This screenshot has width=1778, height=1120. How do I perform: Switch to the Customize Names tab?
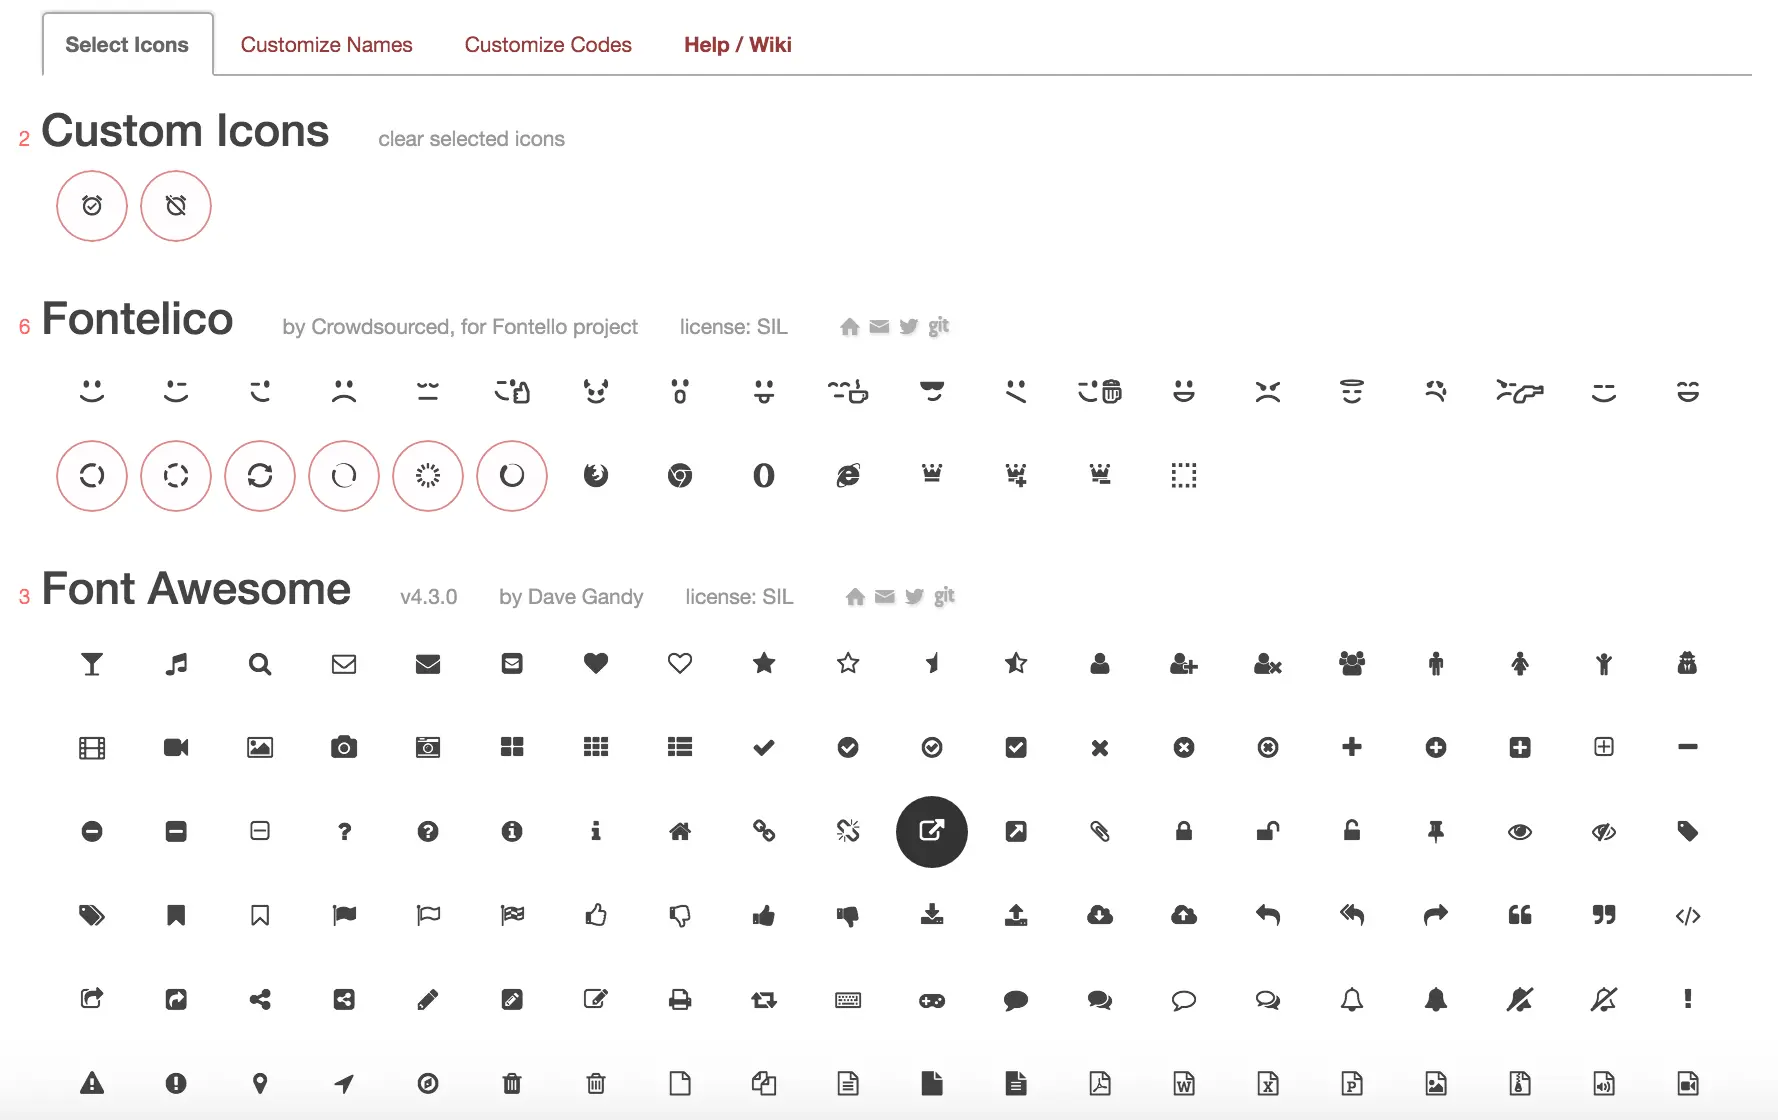(x=326, y=45)
